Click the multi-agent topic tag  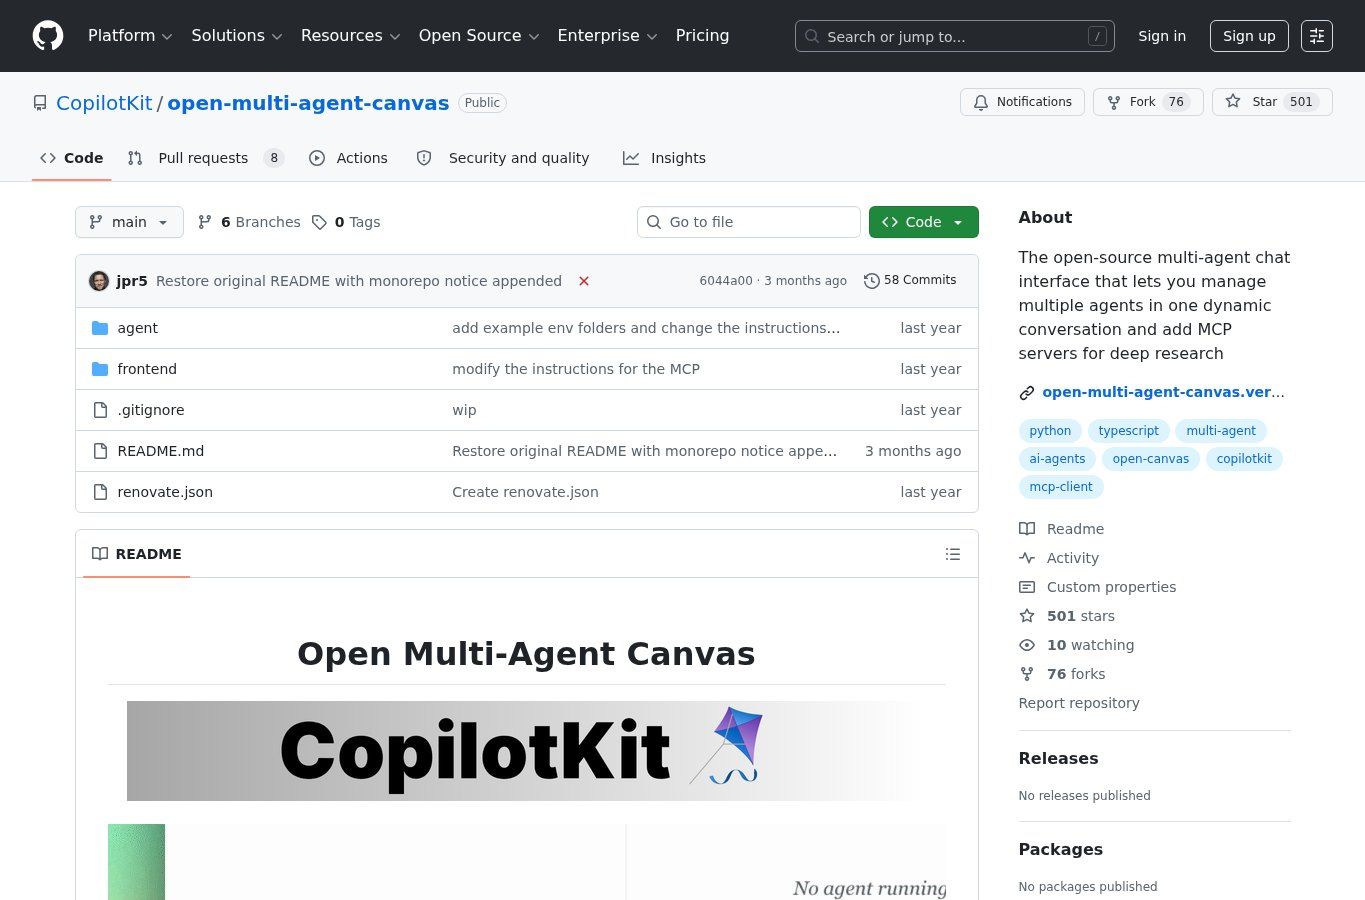point(1221,431)
